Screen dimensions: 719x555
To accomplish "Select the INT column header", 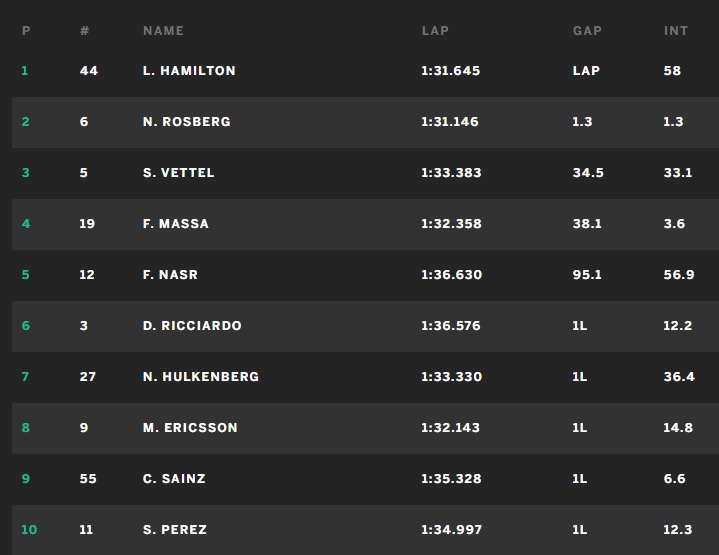I will (x=676, y=31).
